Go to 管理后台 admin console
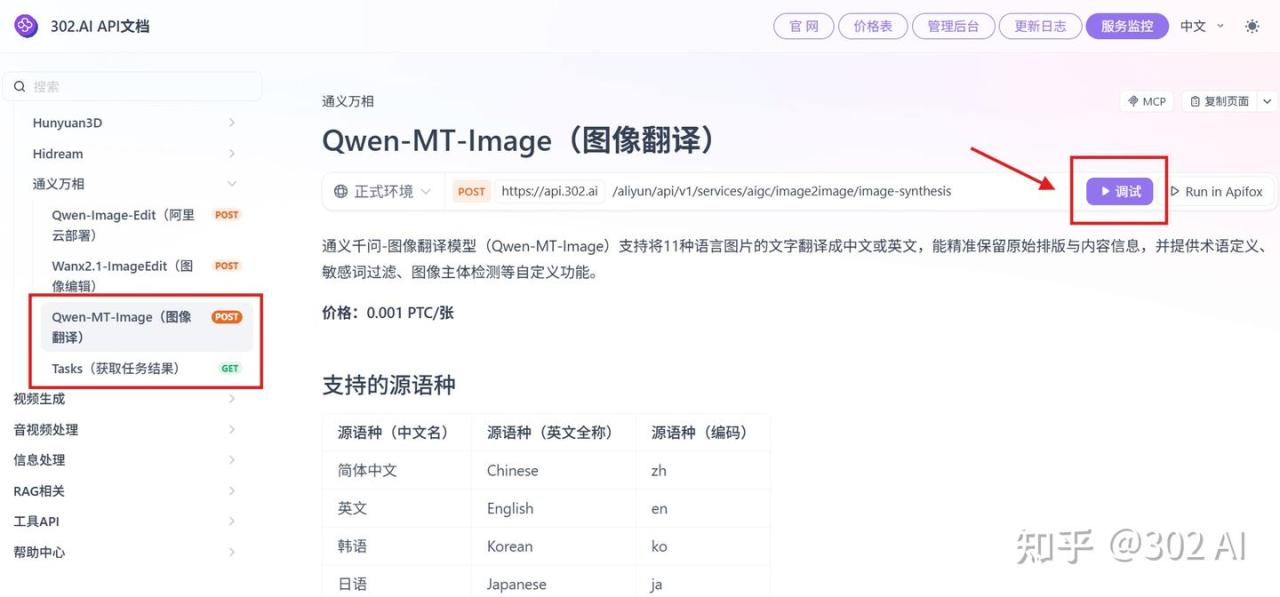The height and width of the screenshot is (597, 1280). tap(953, 26)
